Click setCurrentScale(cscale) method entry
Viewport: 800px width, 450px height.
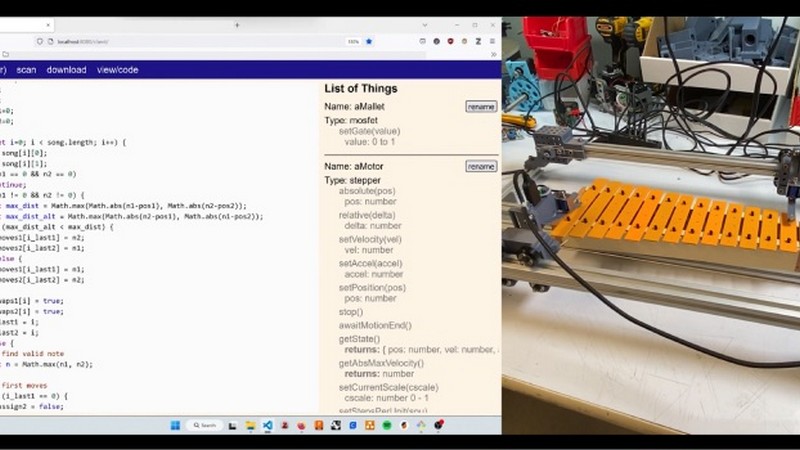pos(388,387)
